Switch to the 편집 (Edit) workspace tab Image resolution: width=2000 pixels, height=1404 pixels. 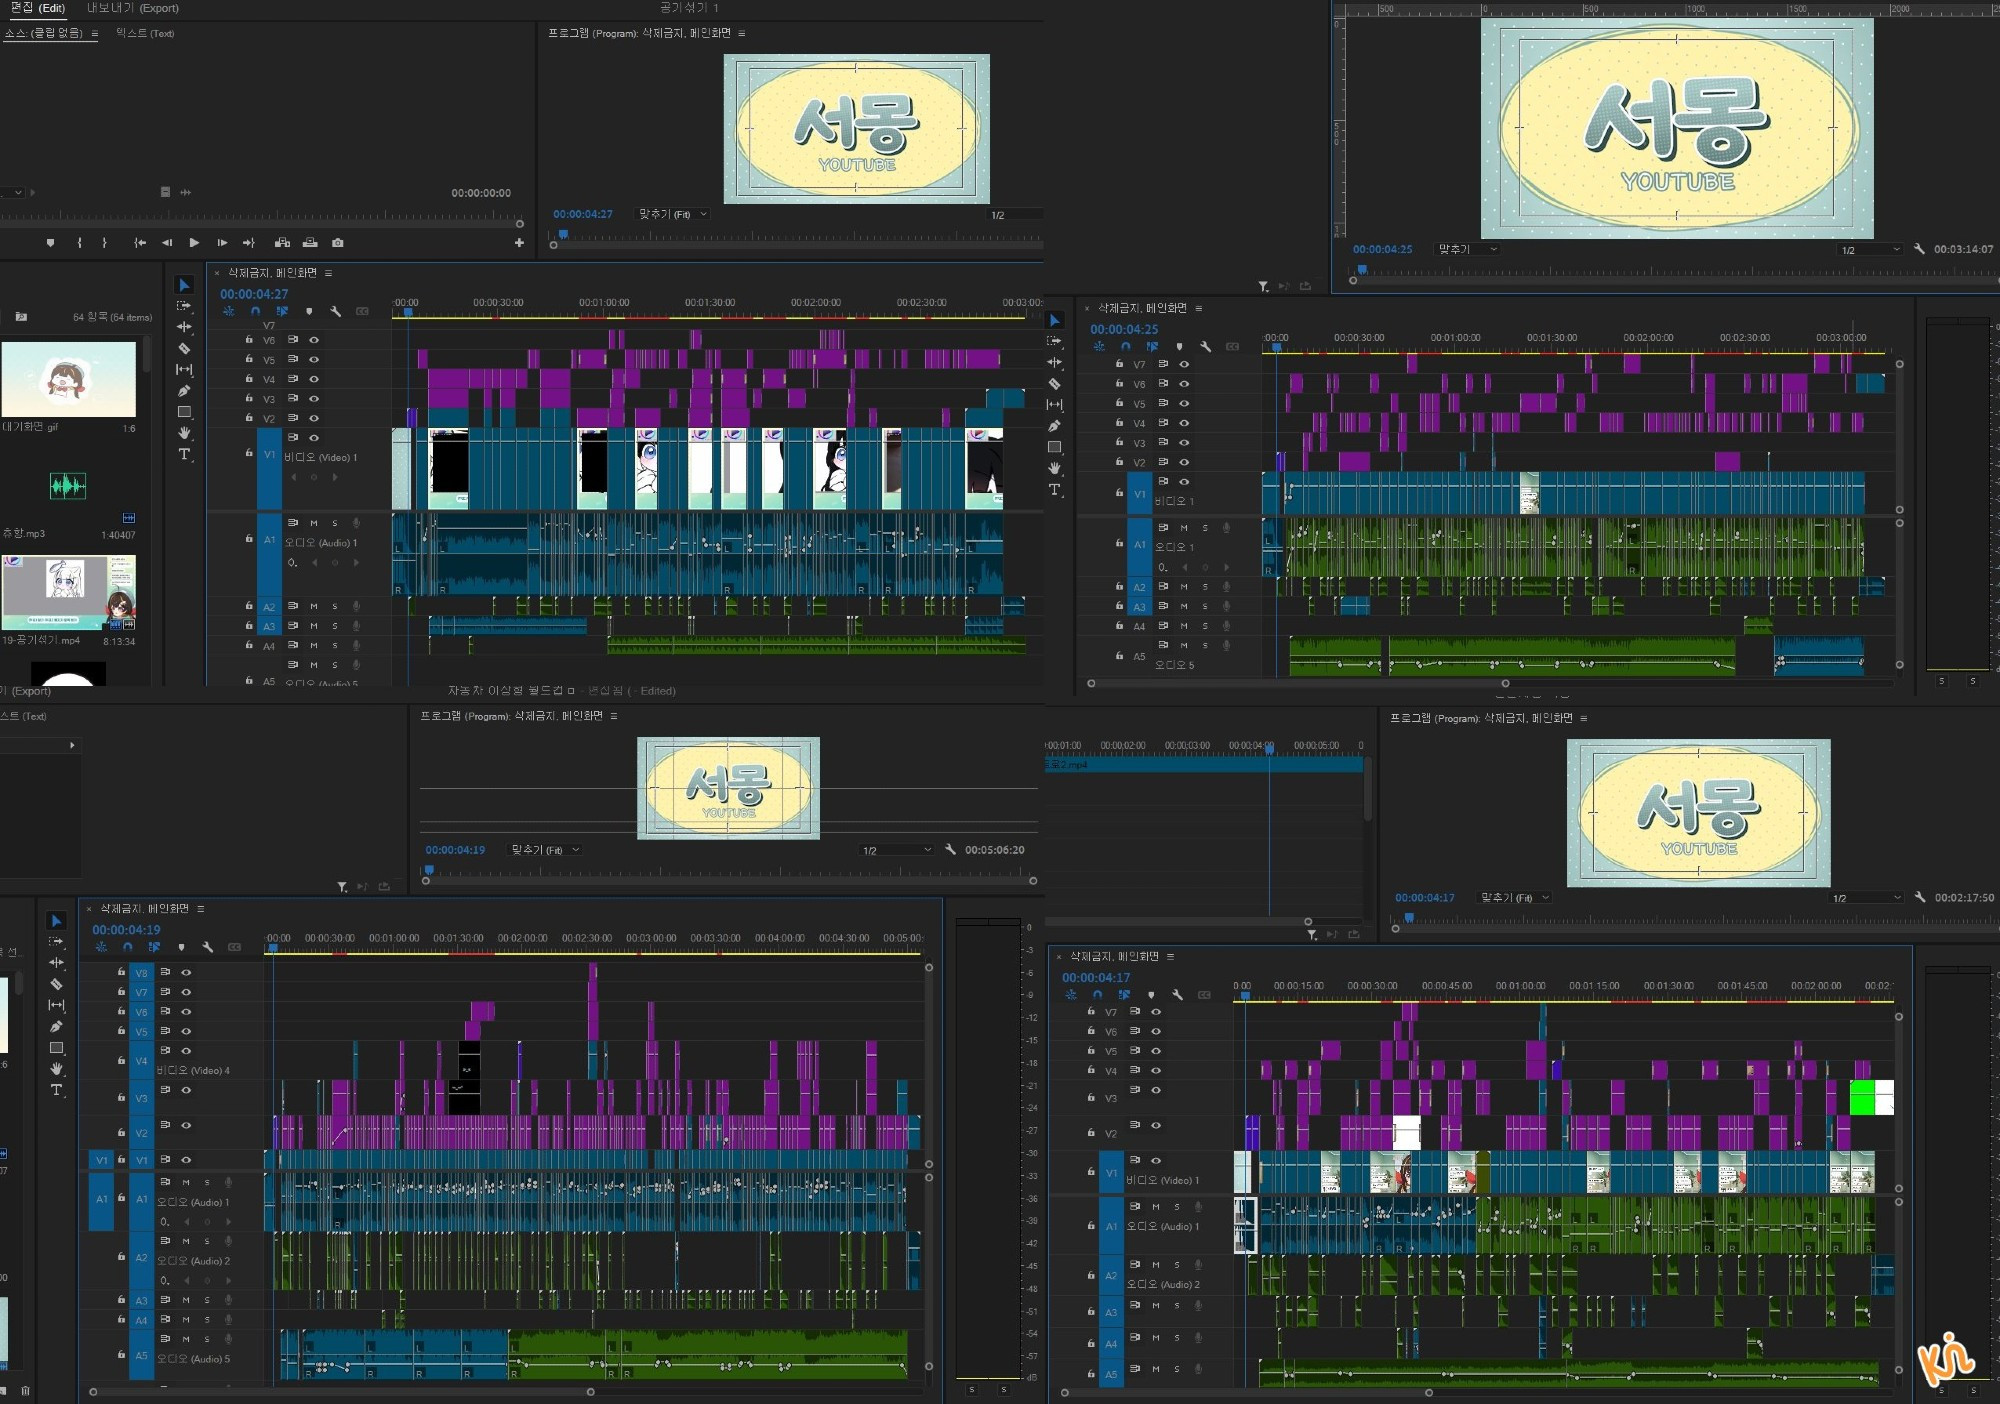38,8
